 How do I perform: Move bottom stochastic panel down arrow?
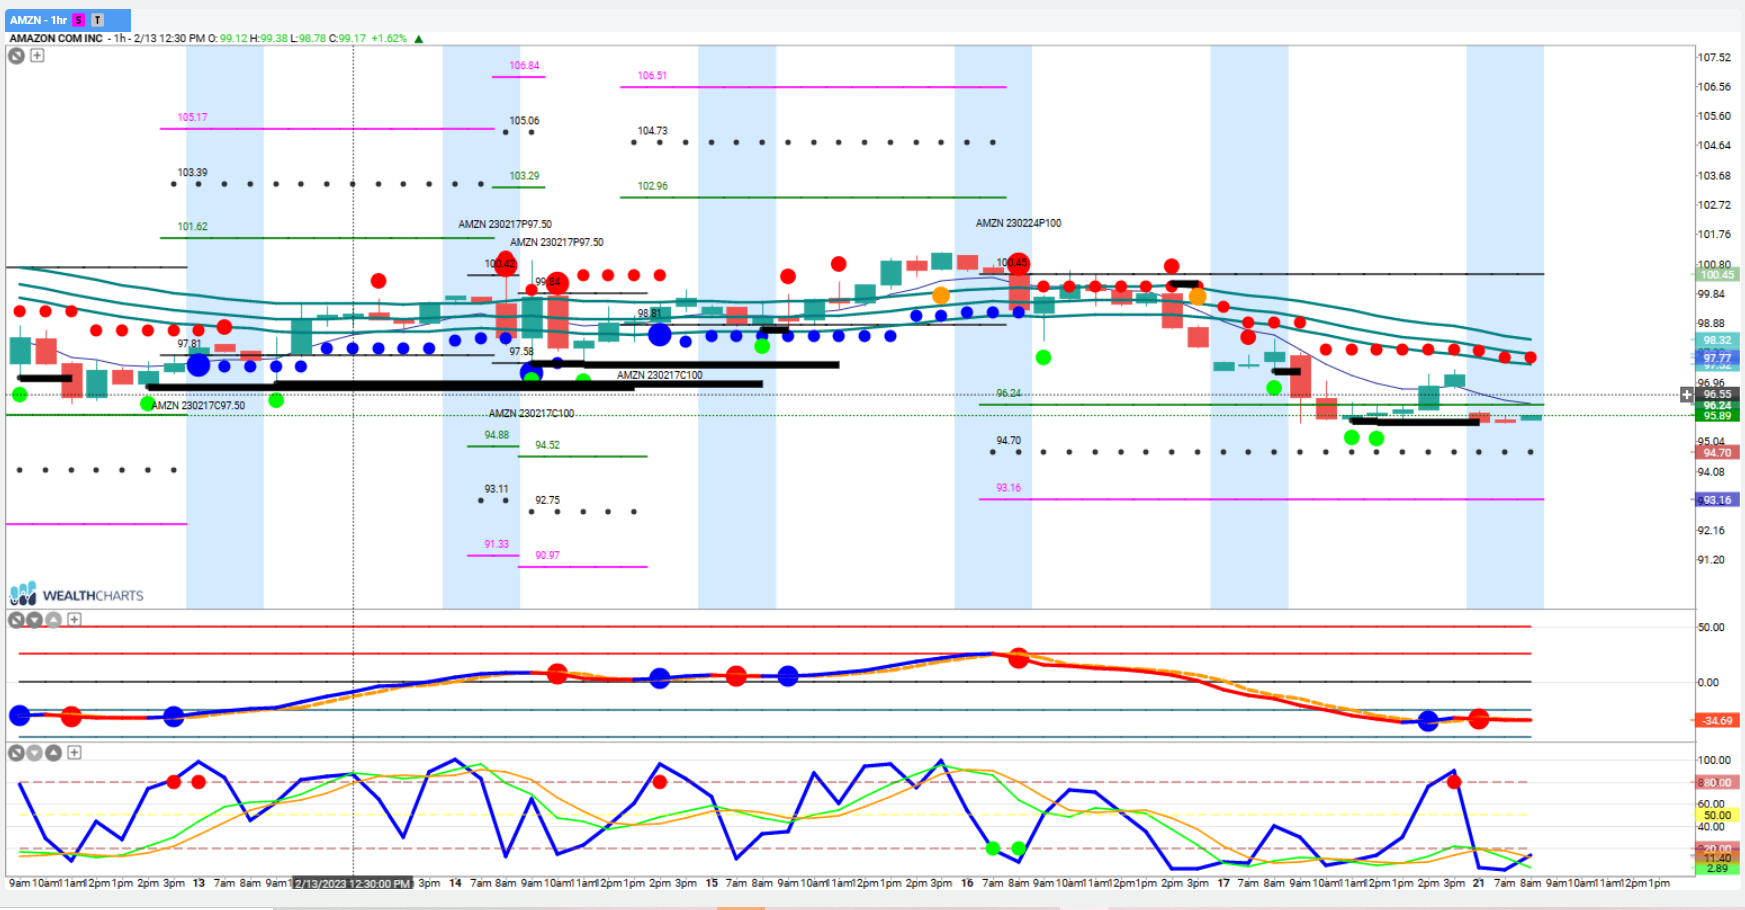pyautogui.click(x=34, y=753)
